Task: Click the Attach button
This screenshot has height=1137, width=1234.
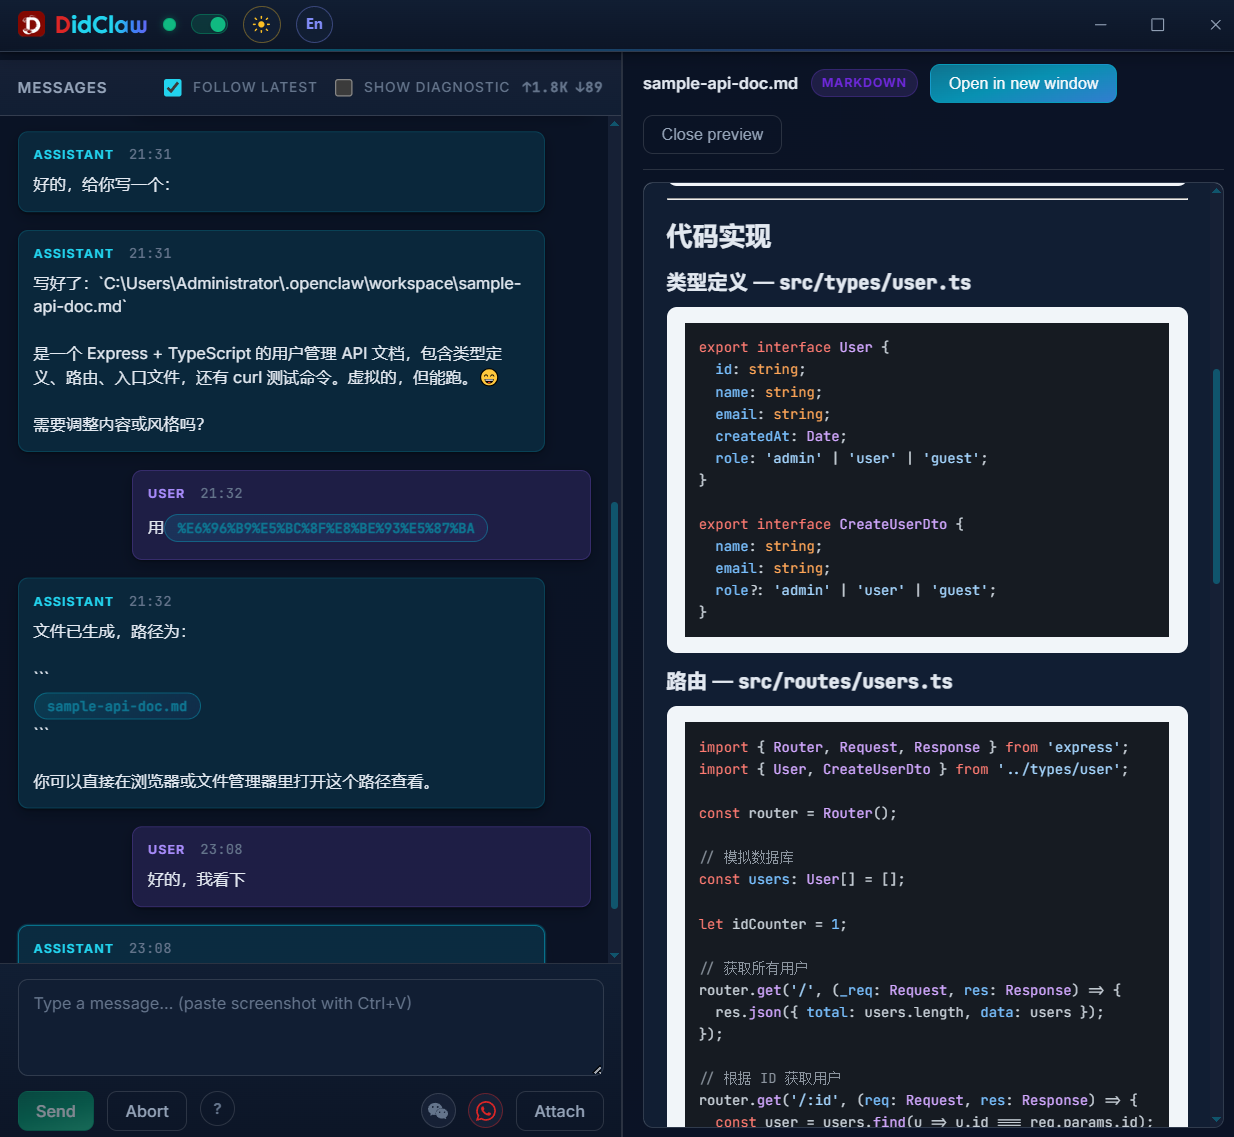Action: 559,1110
